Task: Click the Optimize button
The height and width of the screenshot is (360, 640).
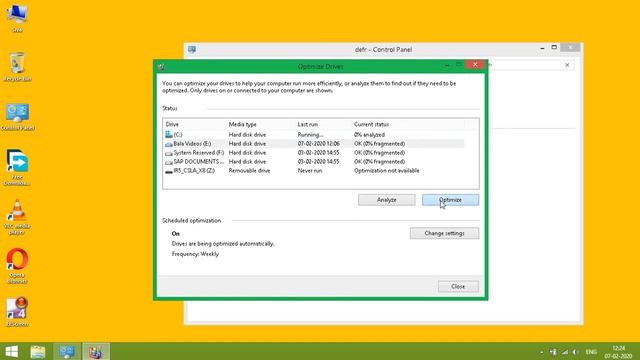Action: pyautogui.click(x=450, y=200)
